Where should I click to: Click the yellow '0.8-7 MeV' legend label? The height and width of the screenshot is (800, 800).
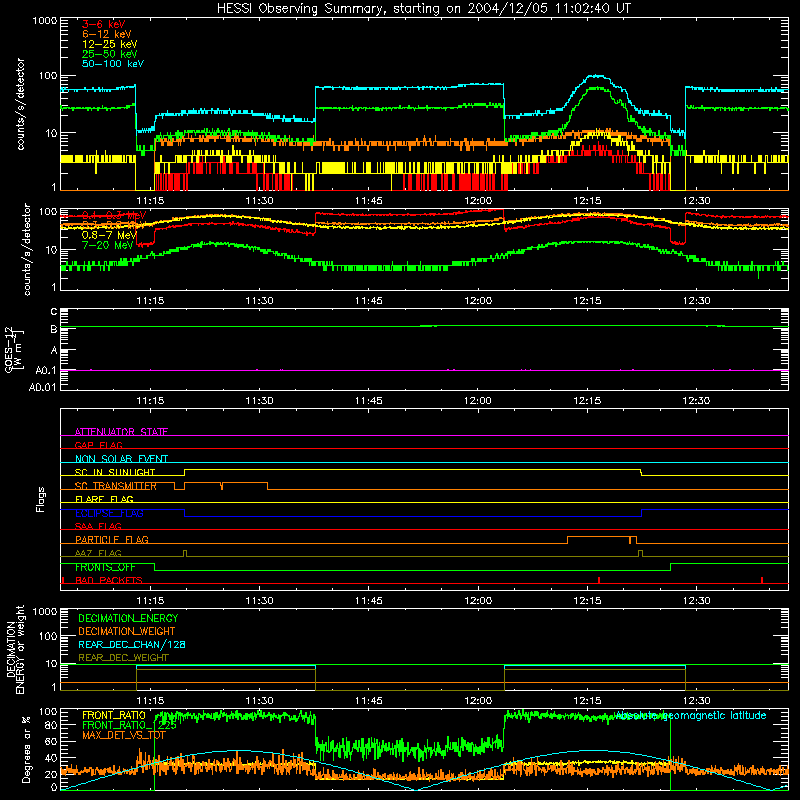pos(109,235)
